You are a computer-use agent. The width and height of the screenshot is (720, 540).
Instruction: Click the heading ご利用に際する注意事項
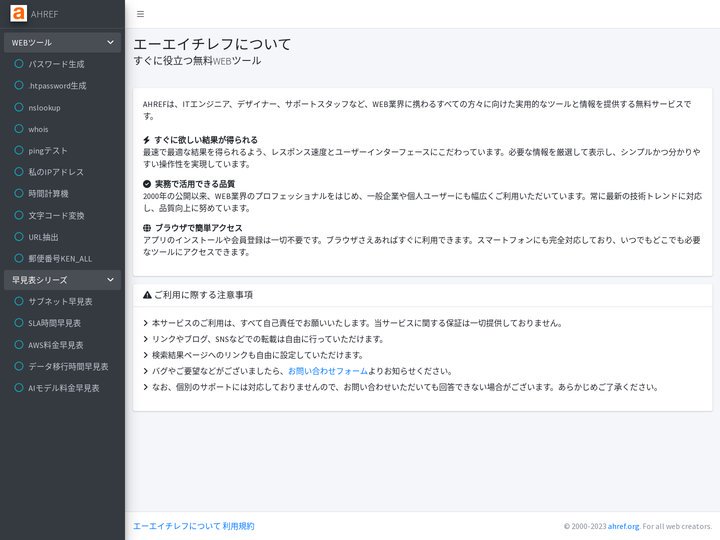click(203, 295)
